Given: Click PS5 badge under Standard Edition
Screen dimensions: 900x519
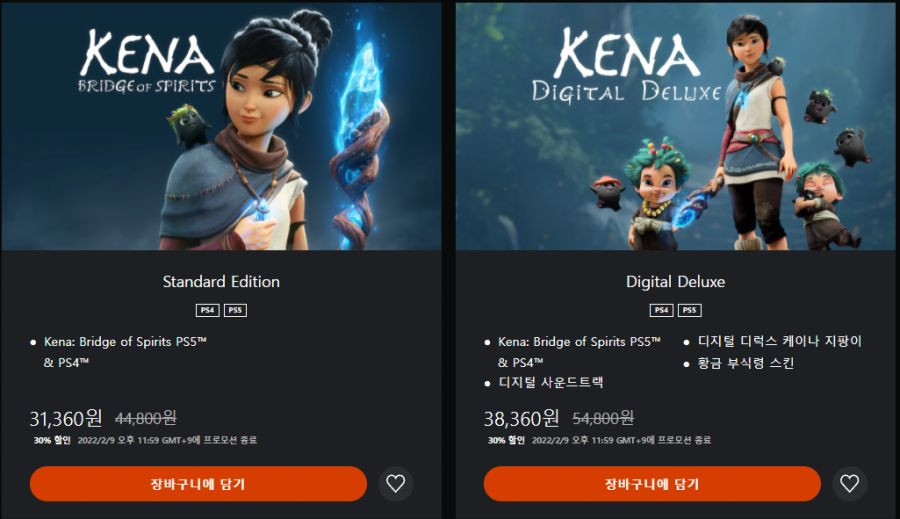Looking at the screenshot, I should 235,310.
